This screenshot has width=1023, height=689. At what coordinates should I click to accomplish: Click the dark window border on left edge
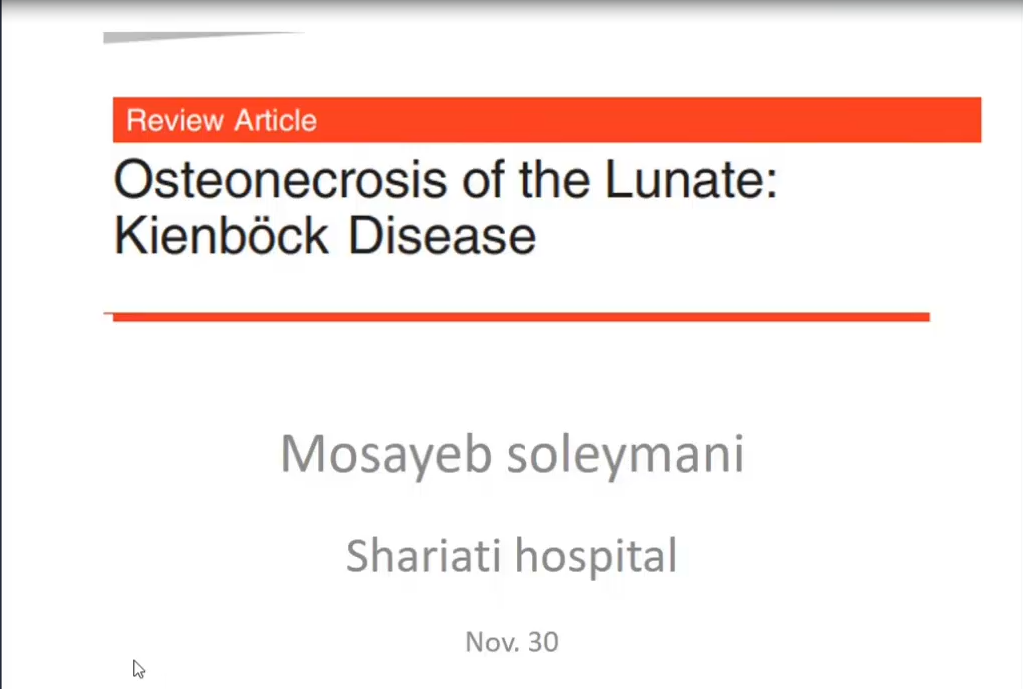click(x=1, y=344)
